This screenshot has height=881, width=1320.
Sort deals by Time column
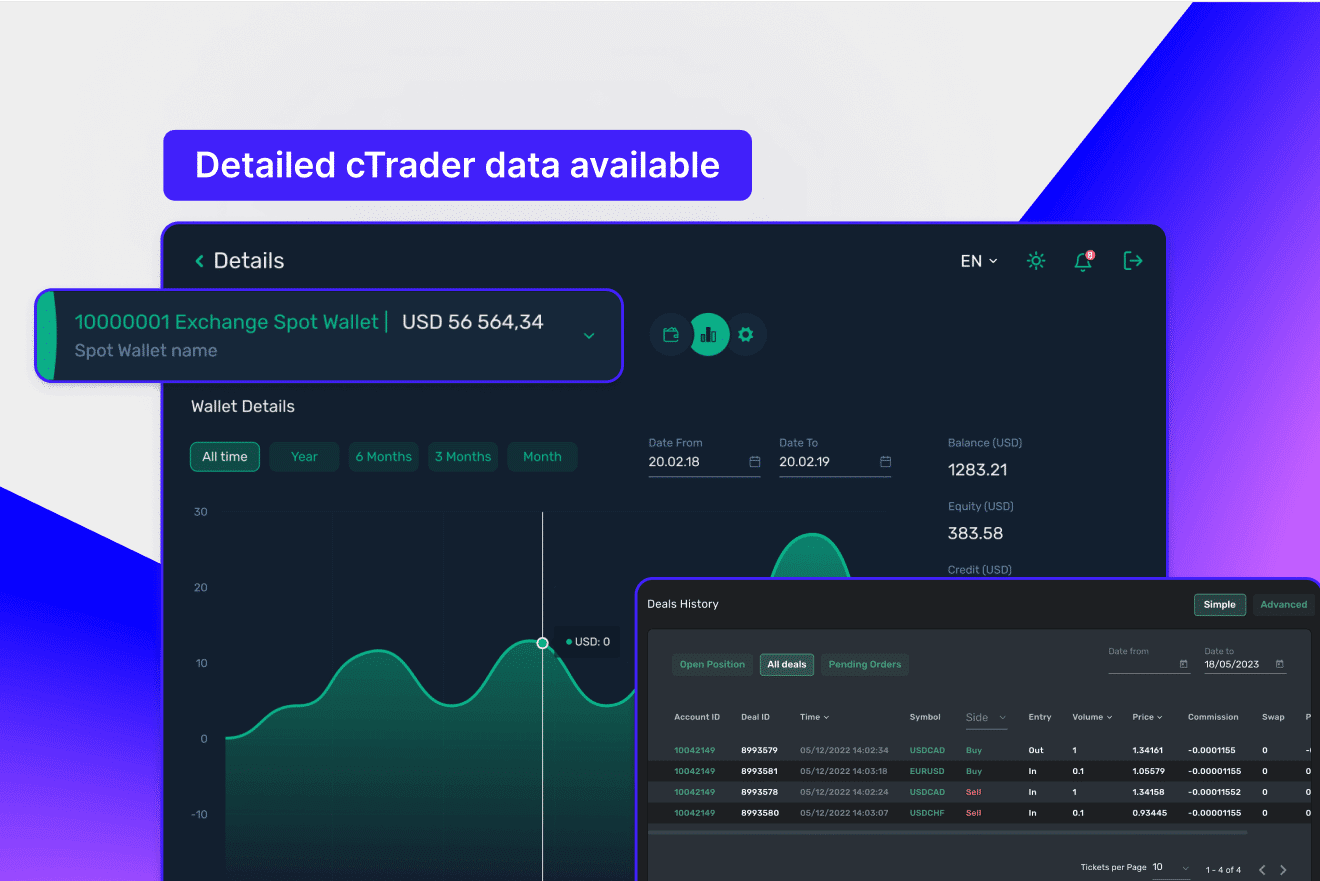[814, 717]
